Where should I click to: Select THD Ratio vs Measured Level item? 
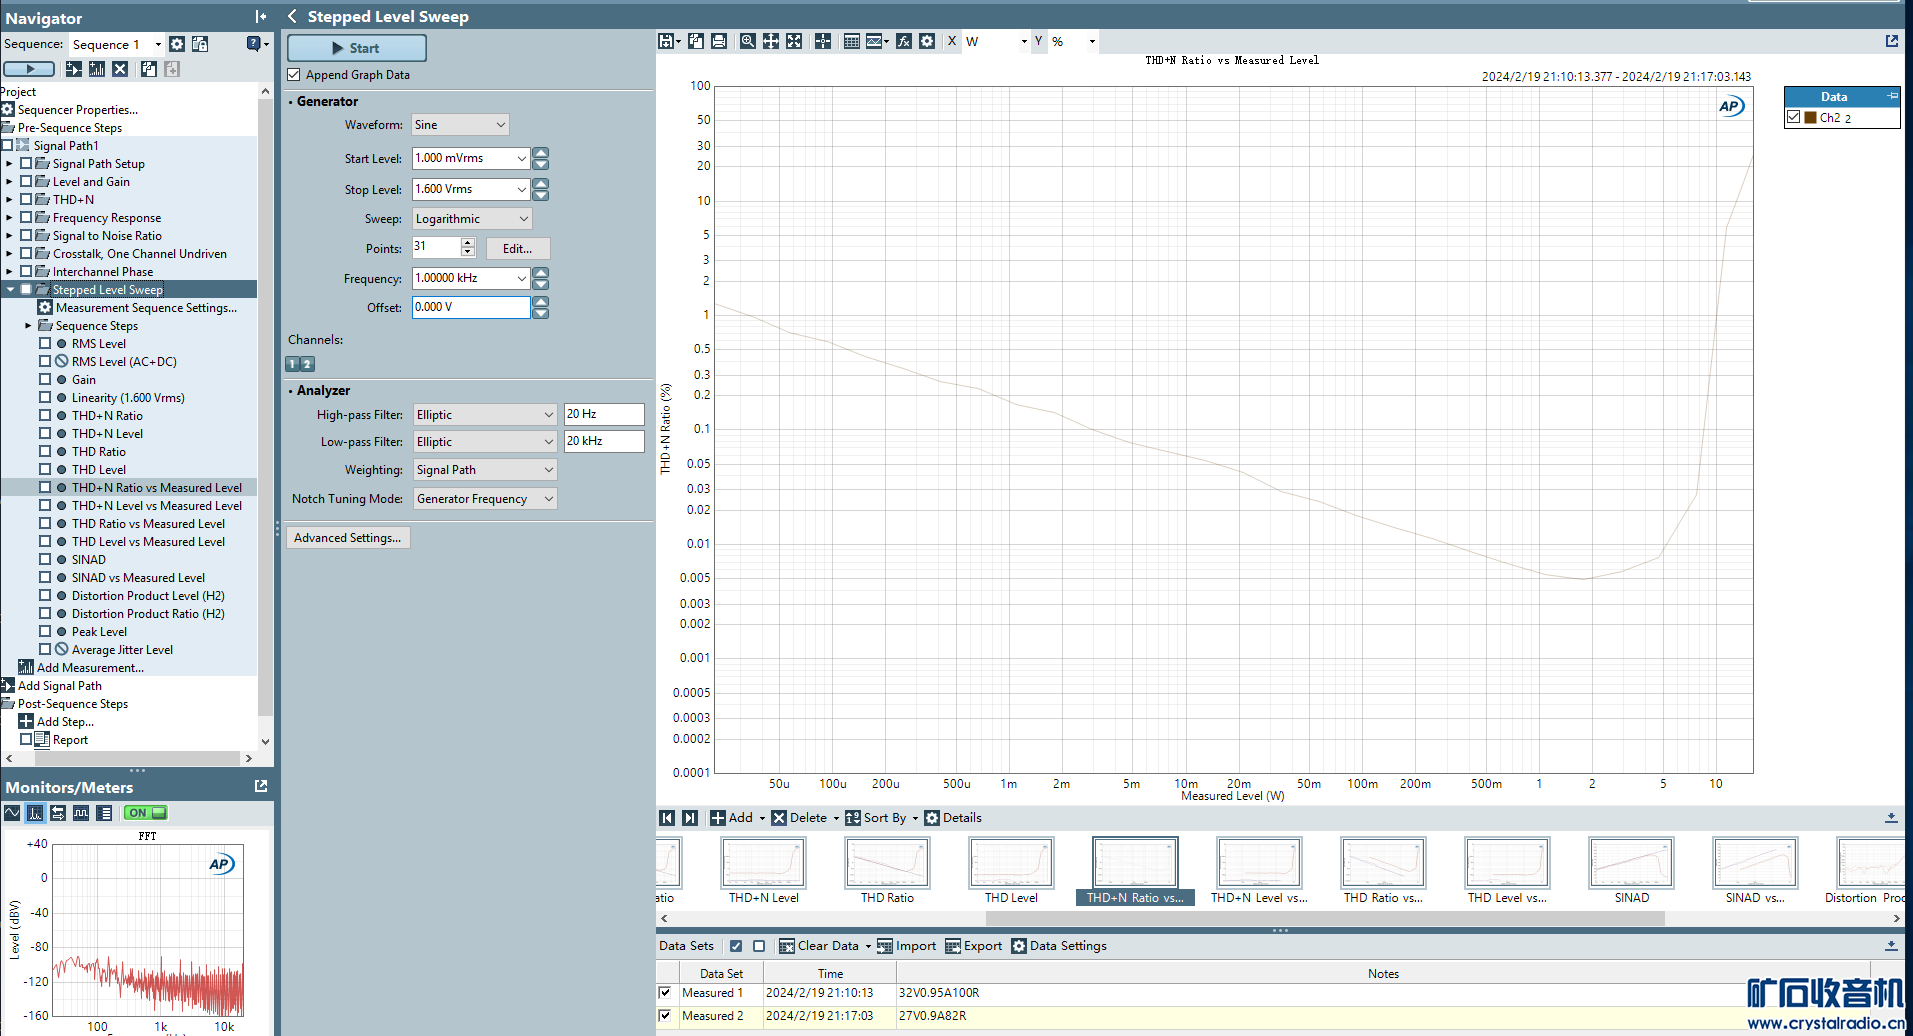148,524
